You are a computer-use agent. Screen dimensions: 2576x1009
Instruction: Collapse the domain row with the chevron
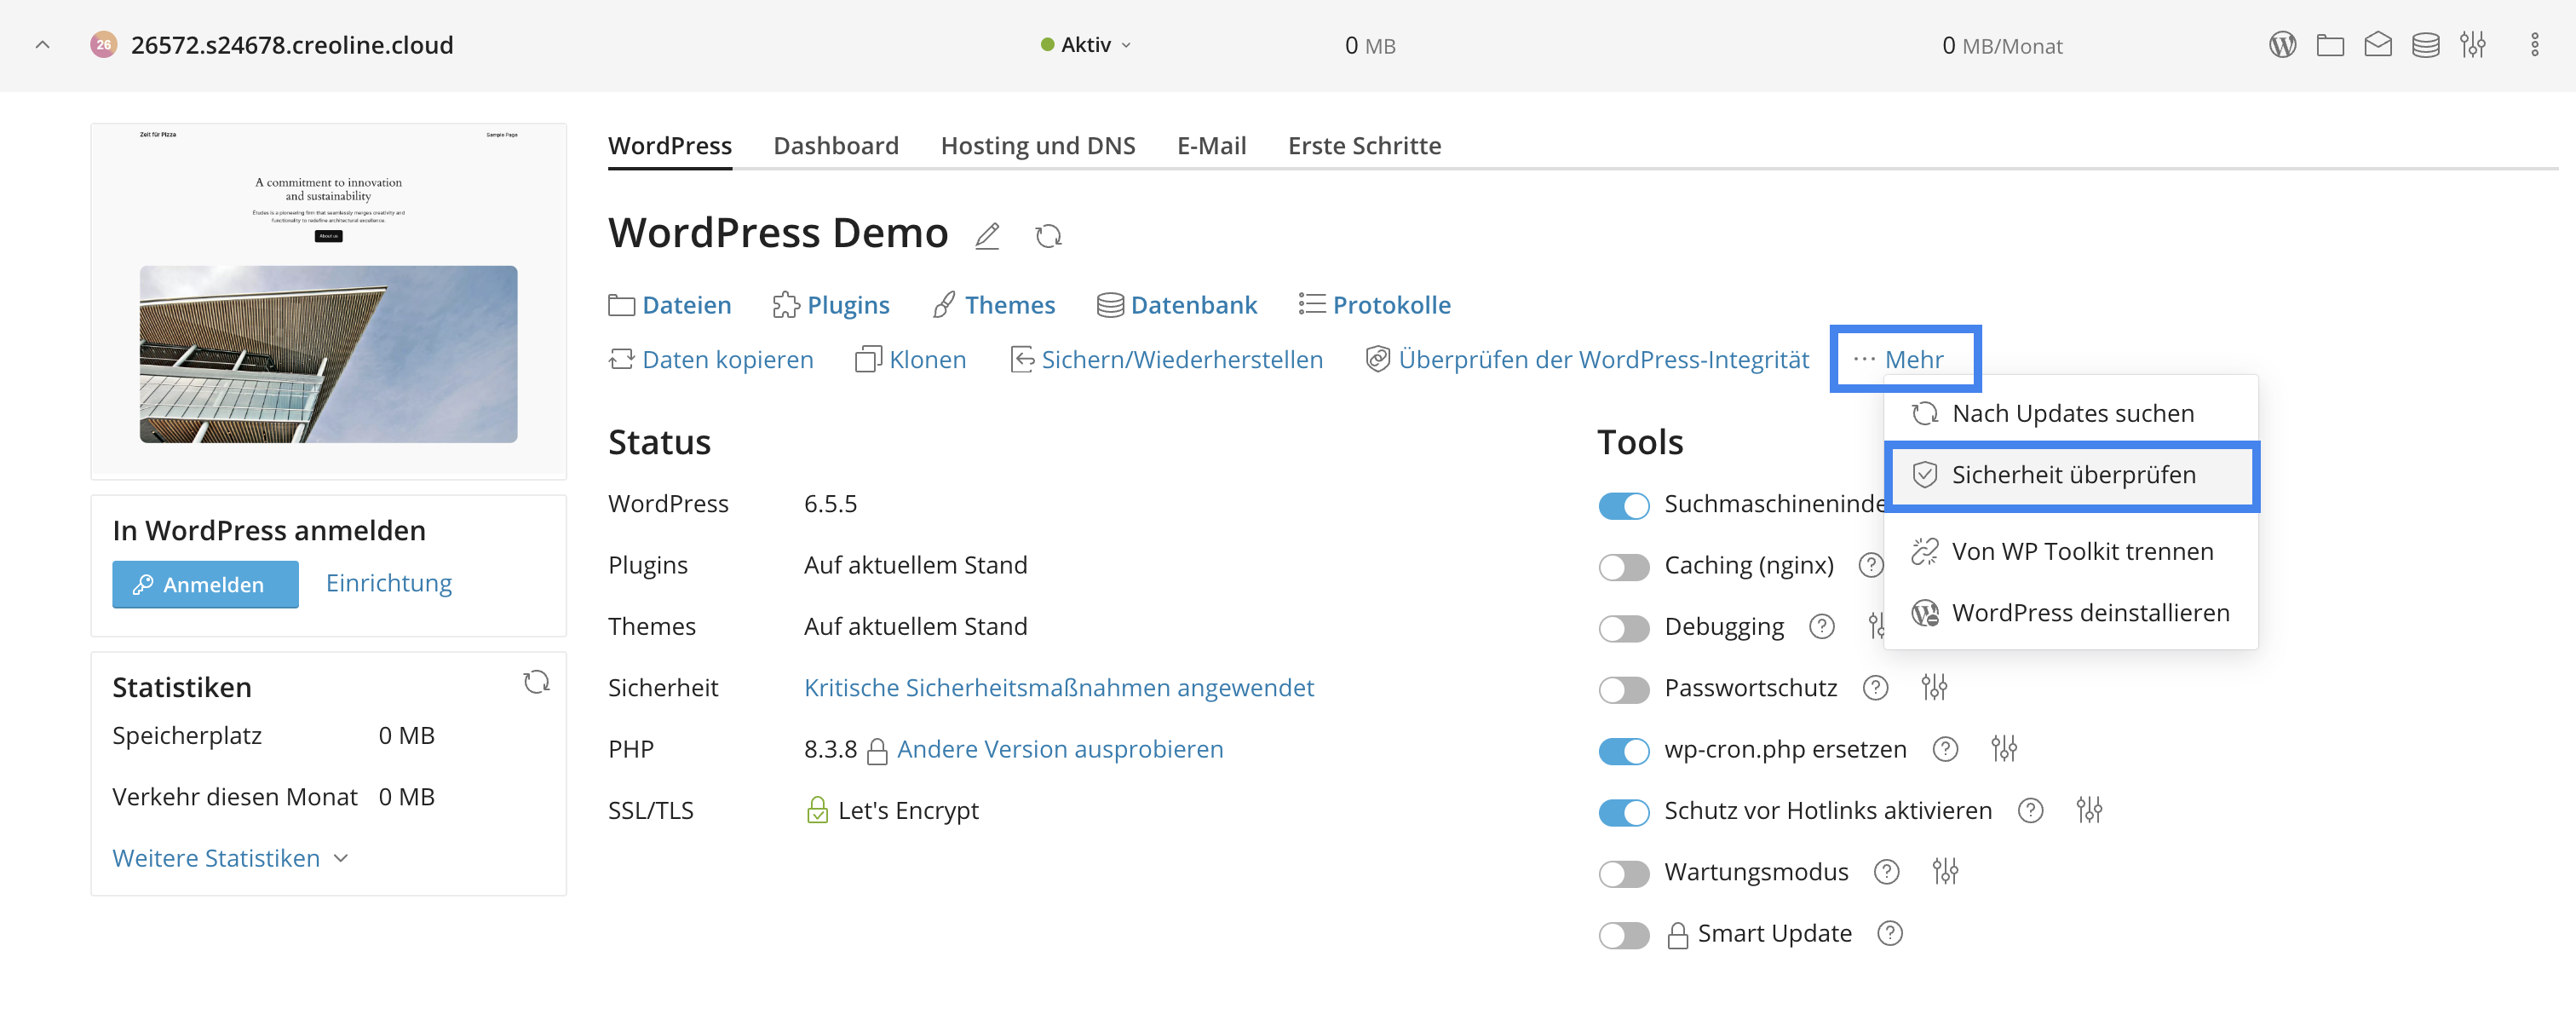[x=42, y=45]
